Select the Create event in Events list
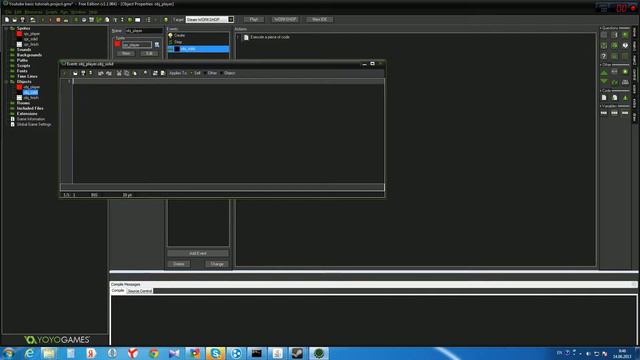Screen dimensions: 640x360 click(198, 36)
